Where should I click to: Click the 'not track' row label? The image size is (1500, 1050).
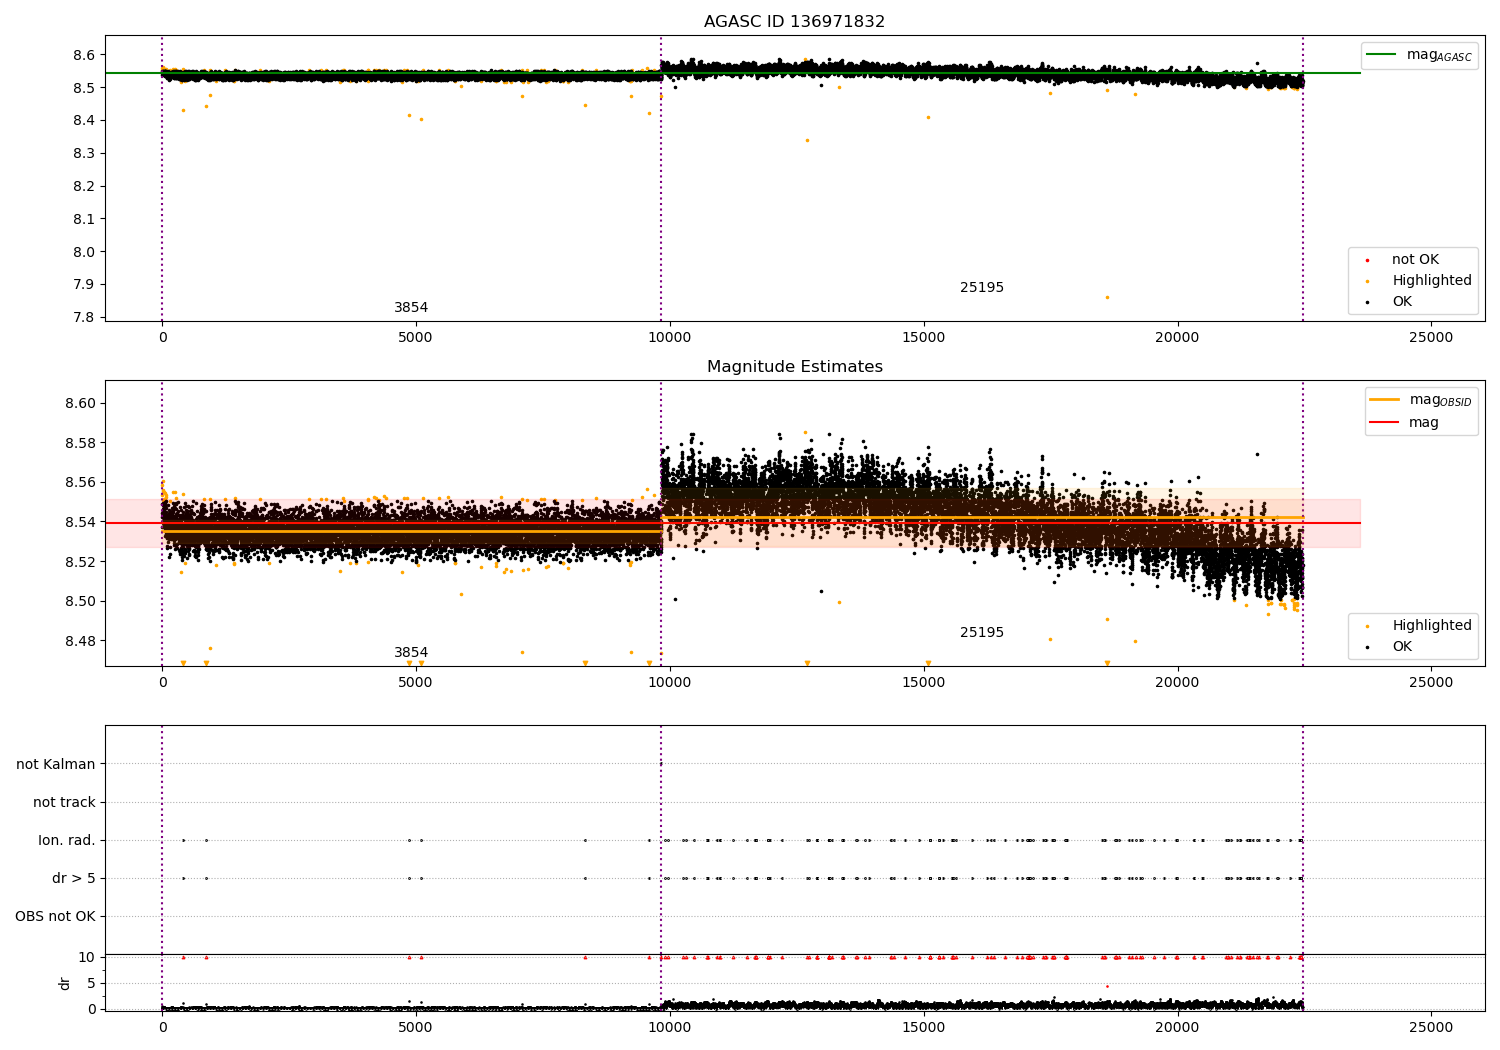pos(64,802)
